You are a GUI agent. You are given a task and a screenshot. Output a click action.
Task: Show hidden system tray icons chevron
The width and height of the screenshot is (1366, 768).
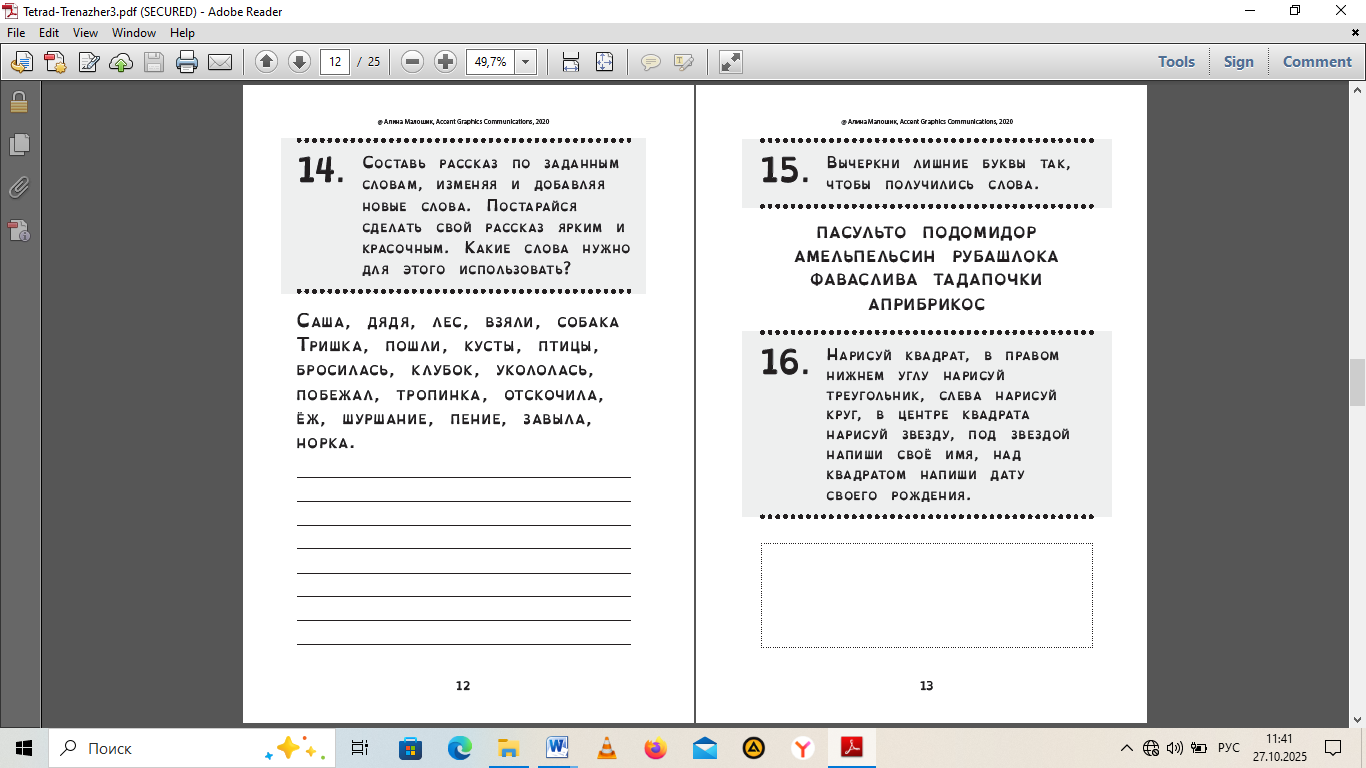click(x=1127, y=748)
